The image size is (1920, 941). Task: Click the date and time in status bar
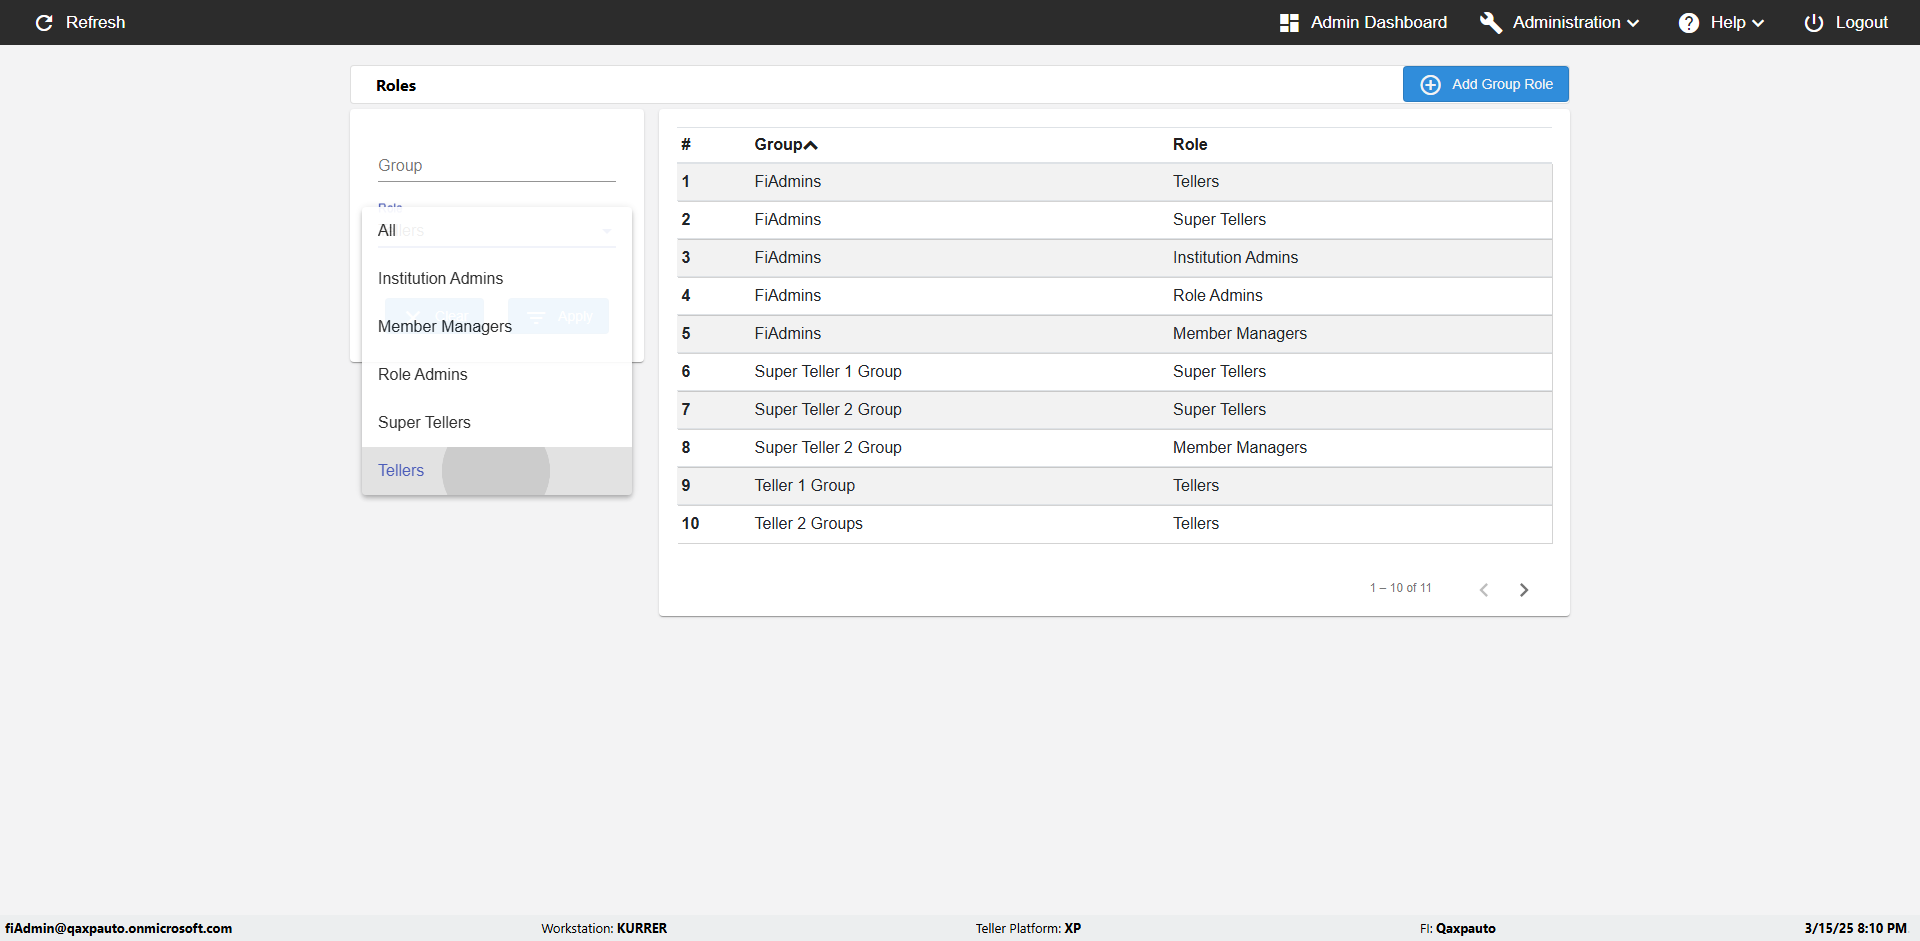pyautogui.click(x=1855, y=929)
